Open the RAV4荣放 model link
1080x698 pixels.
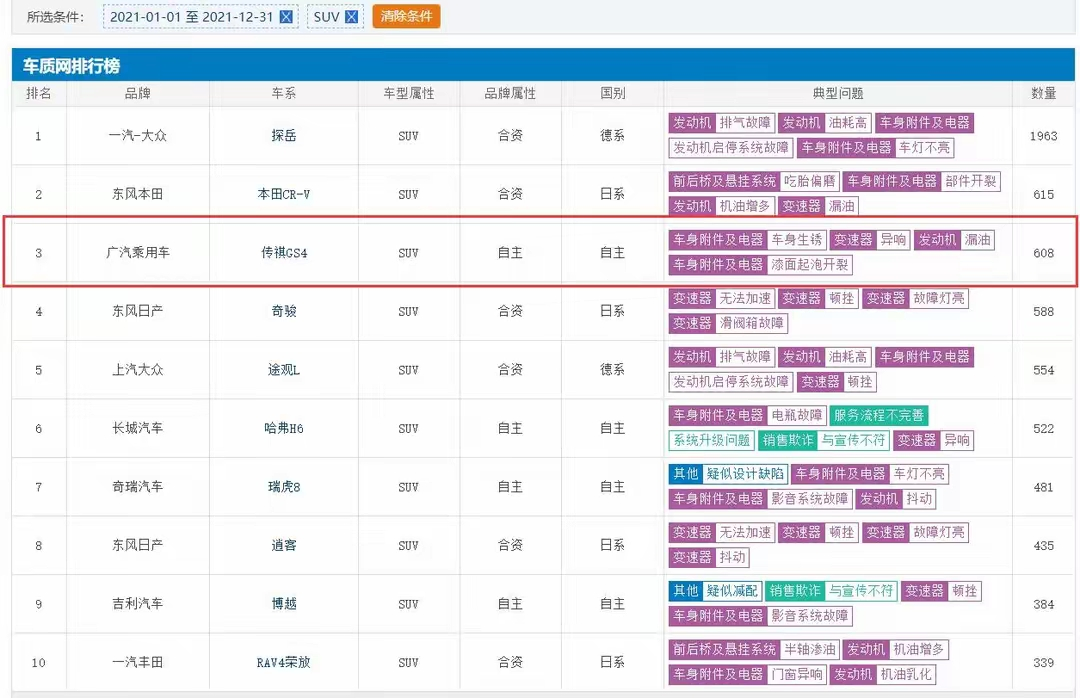tap(284, 663)
